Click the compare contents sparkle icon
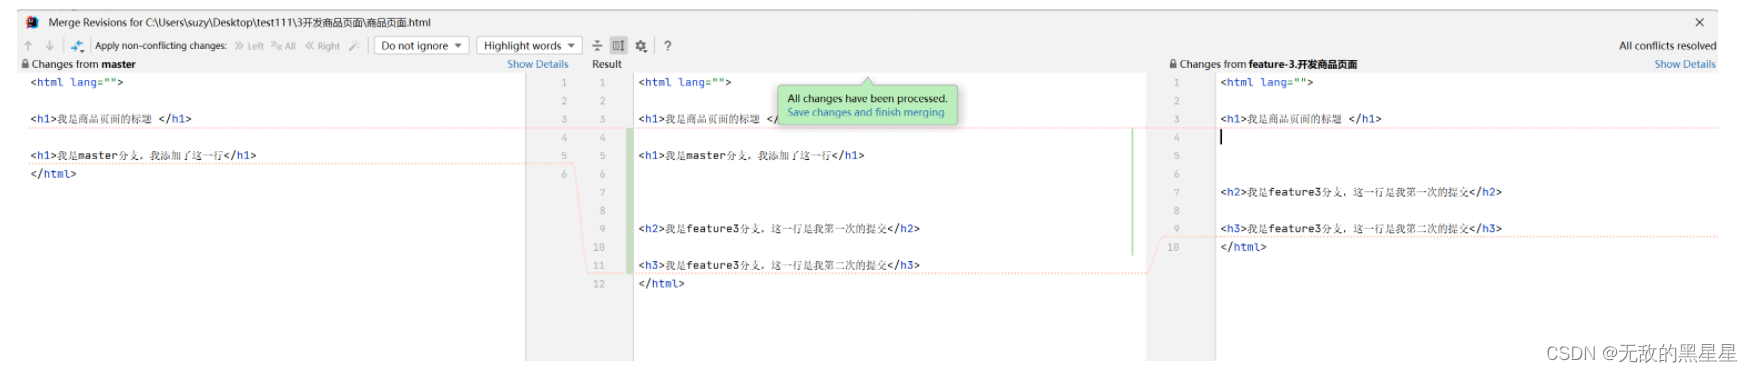The image size is (1753, 372). click(77, 46)
